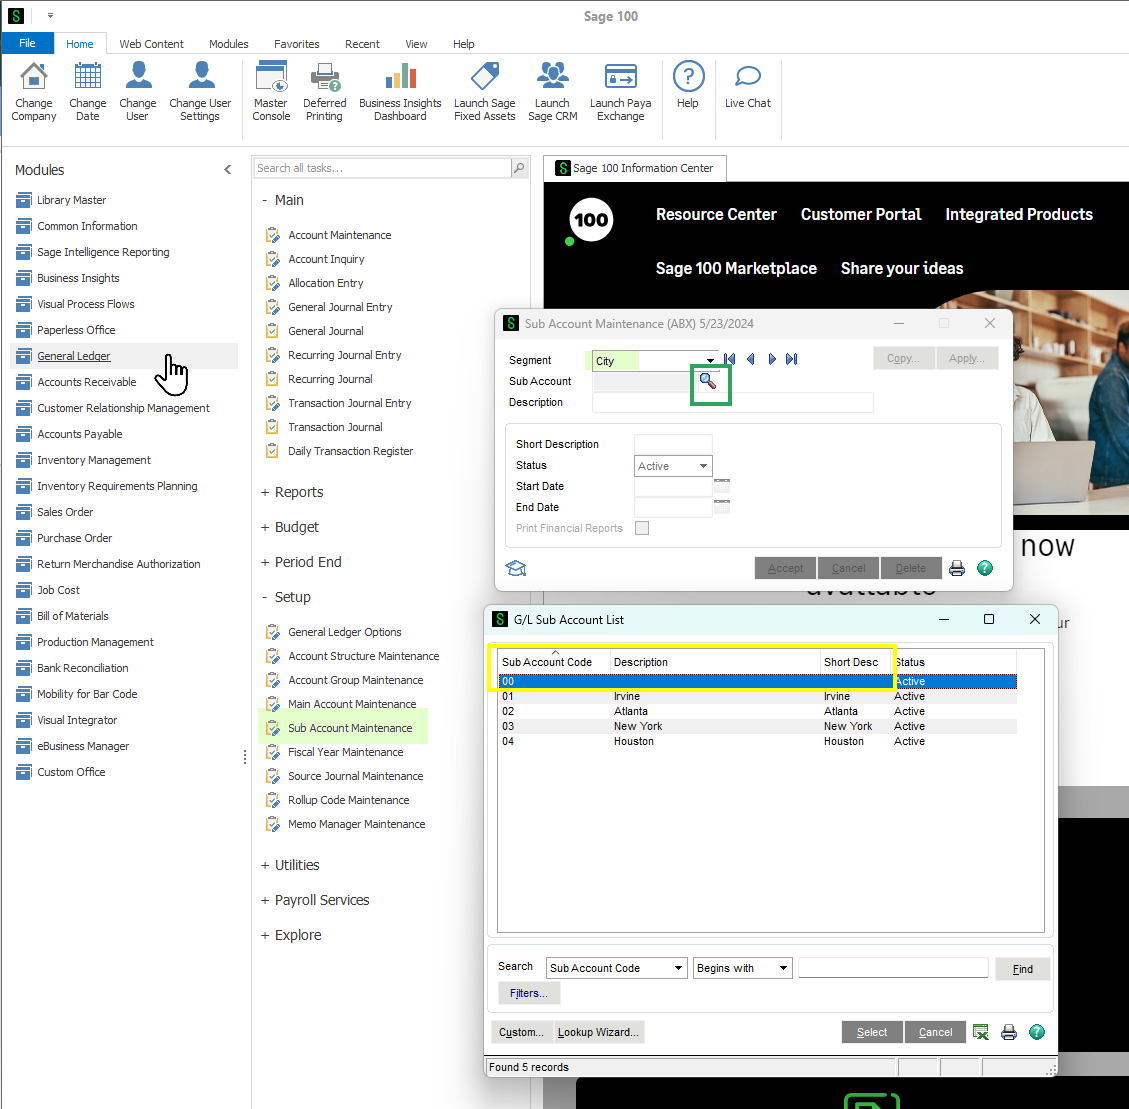Open the Lookup Wizard
This screenshot has width=1129, height=1109.
598,1032
